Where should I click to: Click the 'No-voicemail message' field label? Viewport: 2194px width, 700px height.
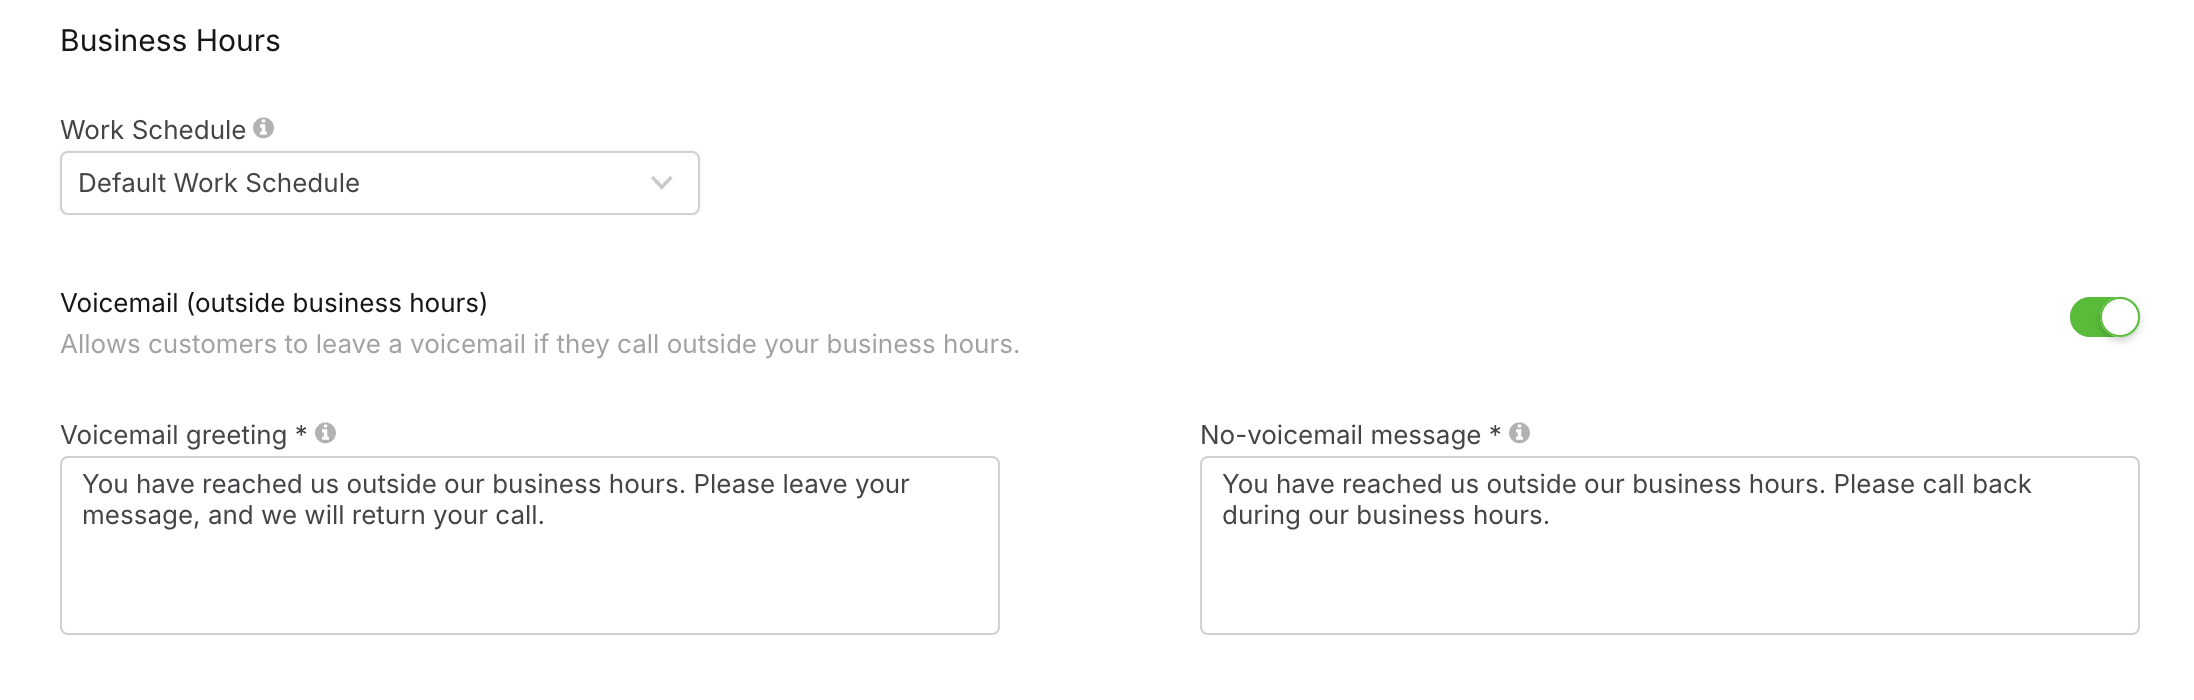click(x=1340, y=435)
